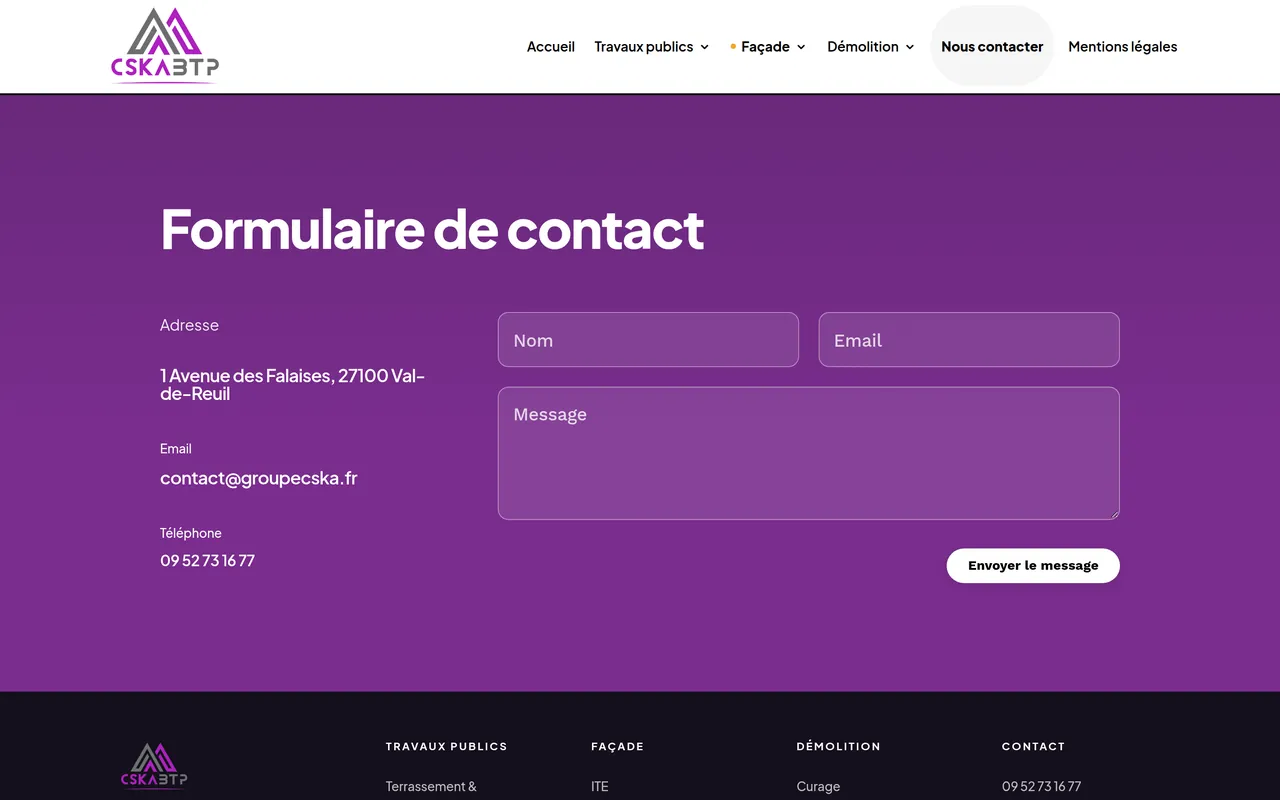Click the phone number under Téléphone
The height and width of the screenshot is (800, 1280).
(x=207, y=561)
